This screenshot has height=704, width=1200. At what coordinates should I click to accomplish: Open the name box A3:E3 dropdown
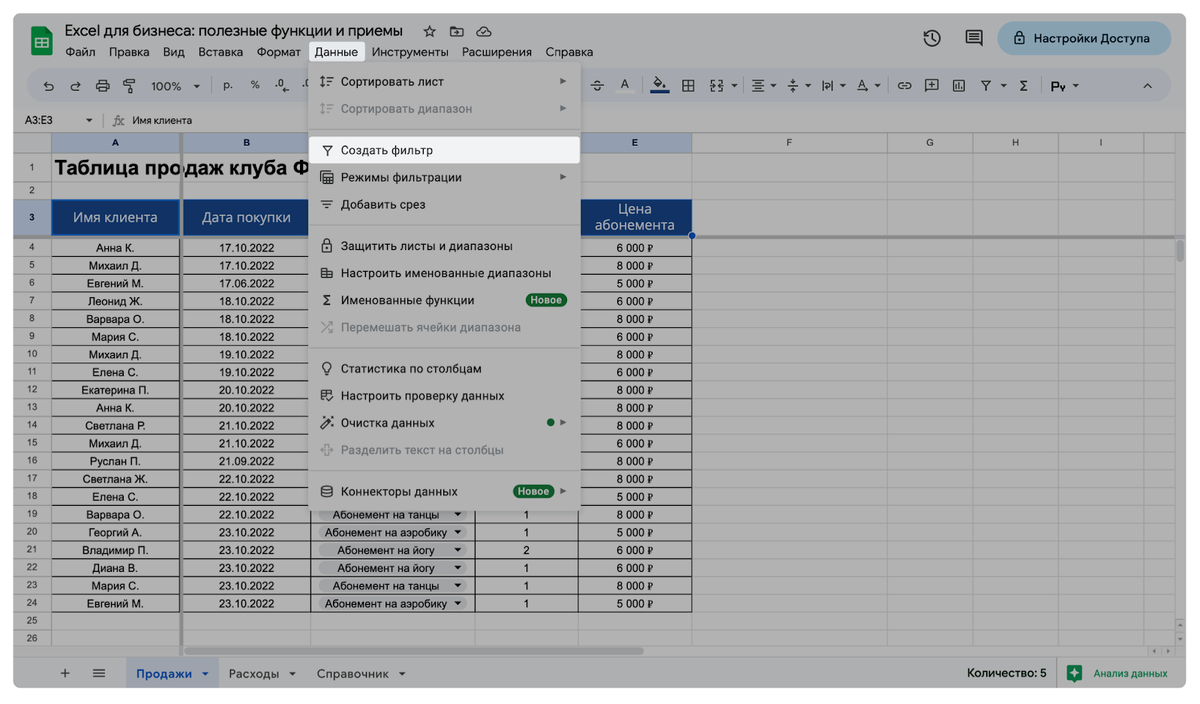tap(89, 120)
